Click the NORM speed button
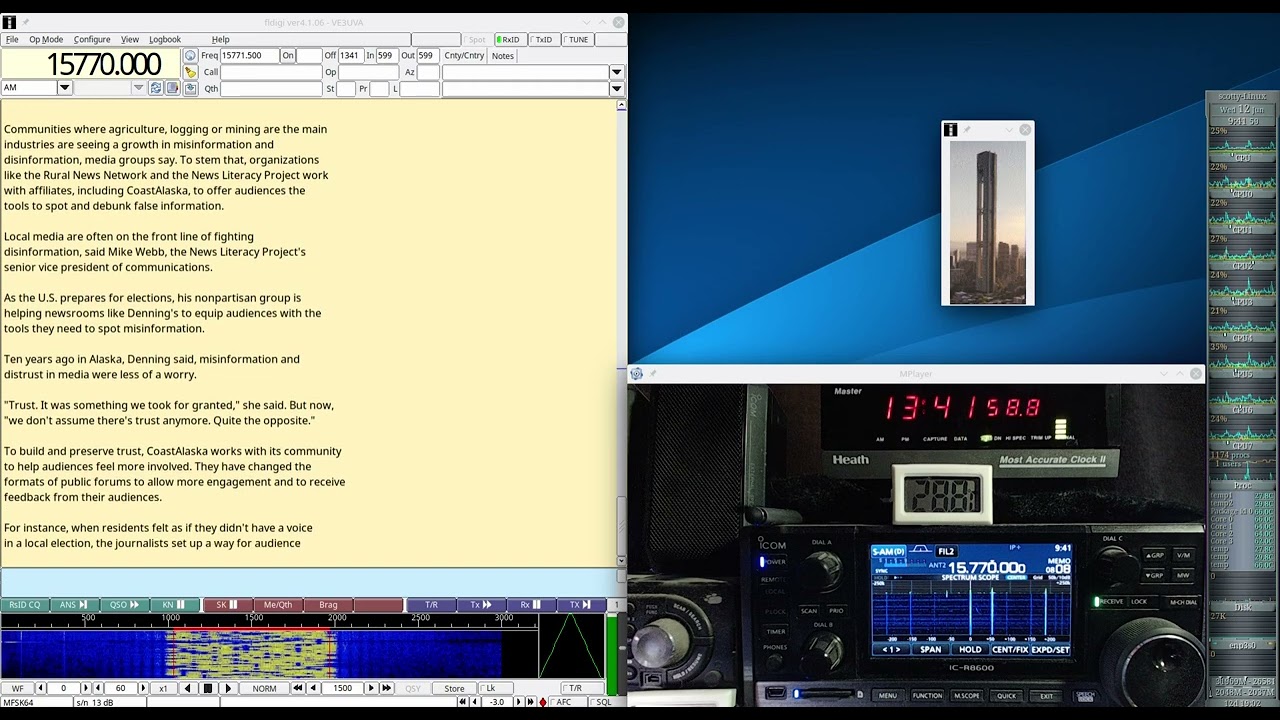The width and height of the screenshot is (1280, 720). click(264, 688)
